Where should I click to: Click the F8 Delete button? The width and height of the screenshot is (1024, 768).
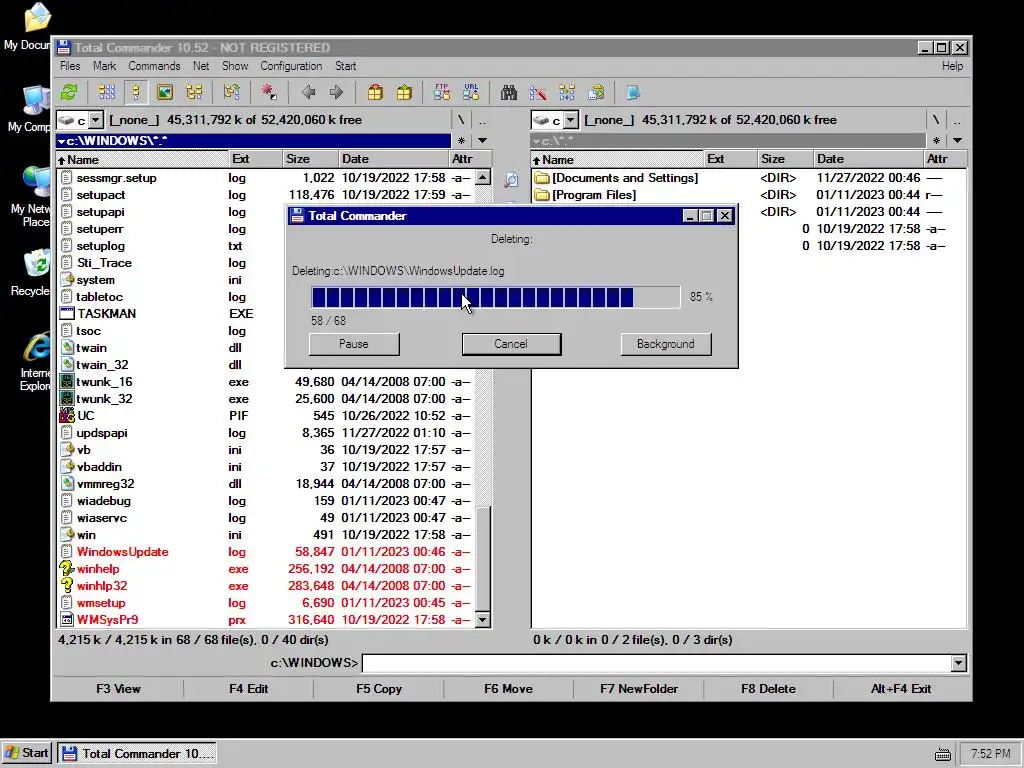(x=768, y=689)
